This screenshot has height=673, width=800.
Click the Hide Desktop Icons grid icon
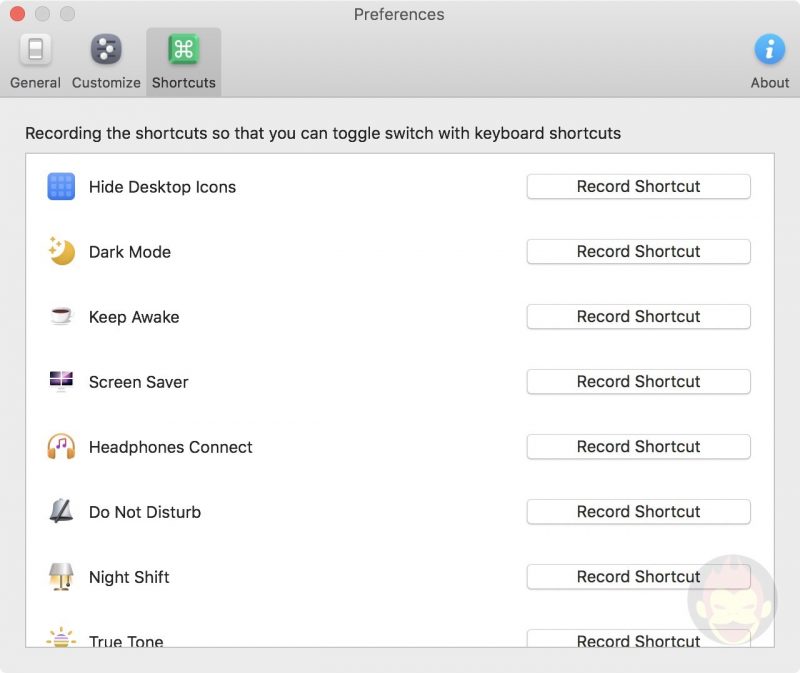coord(61,187)
